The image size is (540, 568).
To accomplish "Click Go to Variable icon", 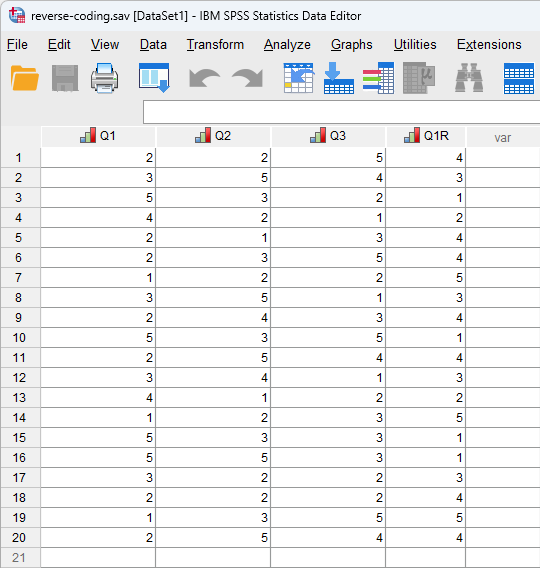I will (339, 78).
